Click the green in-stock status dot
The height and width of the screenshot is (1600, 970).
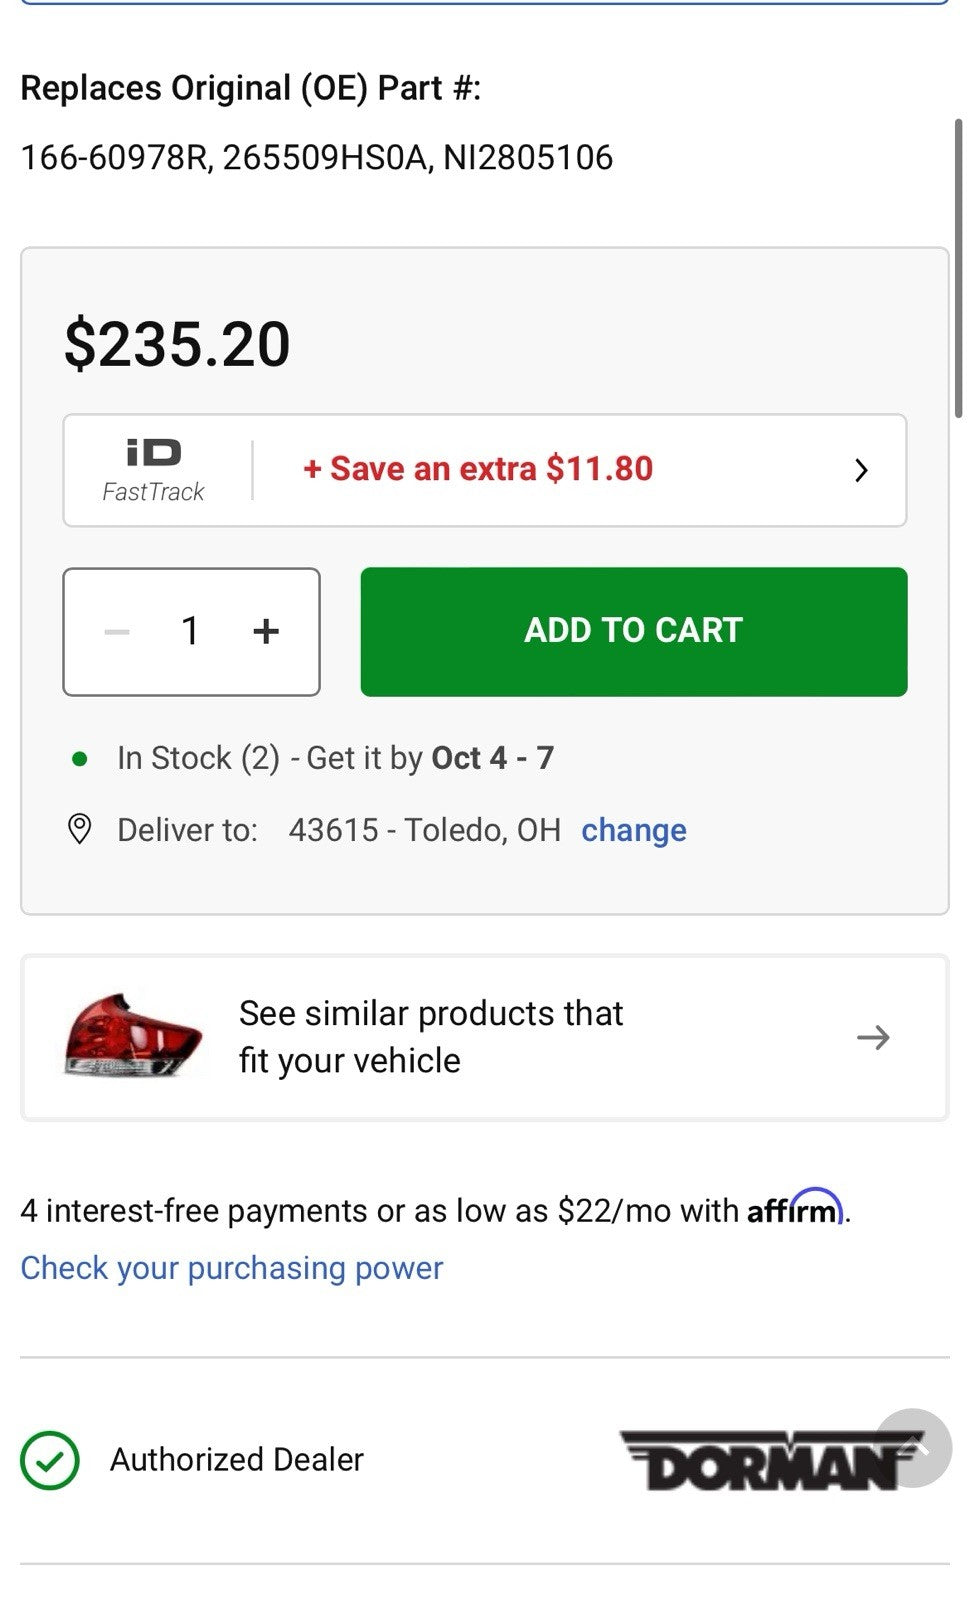coord(79,757)
